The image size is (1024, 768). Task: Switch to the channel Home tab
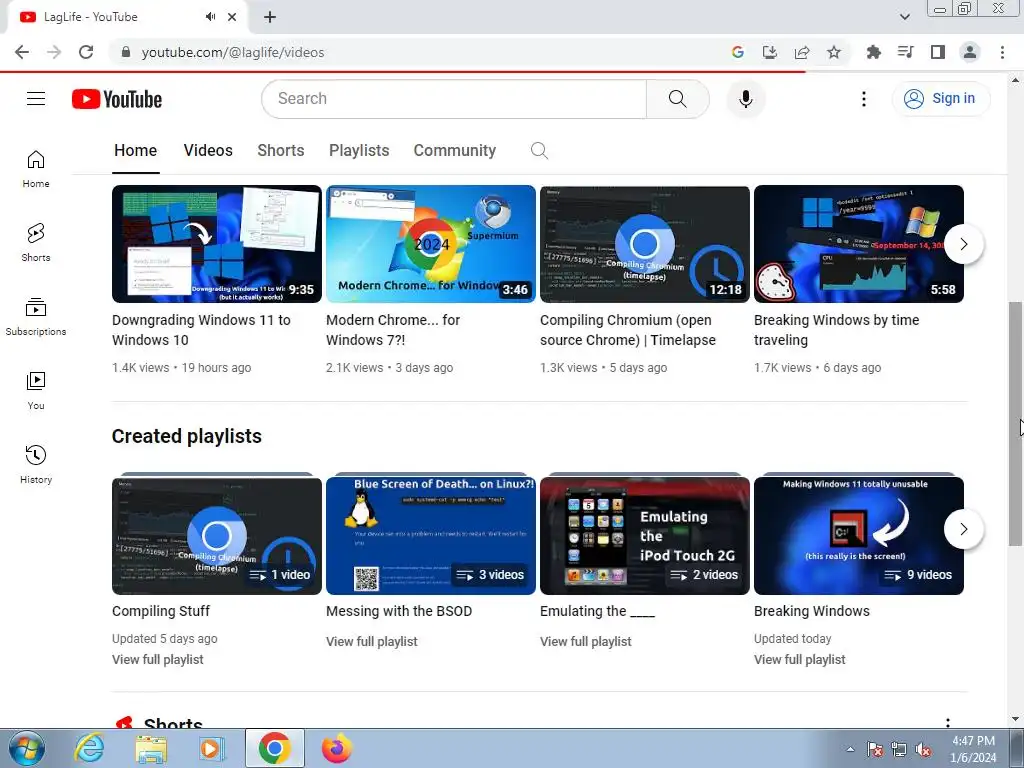click(135, 151)
